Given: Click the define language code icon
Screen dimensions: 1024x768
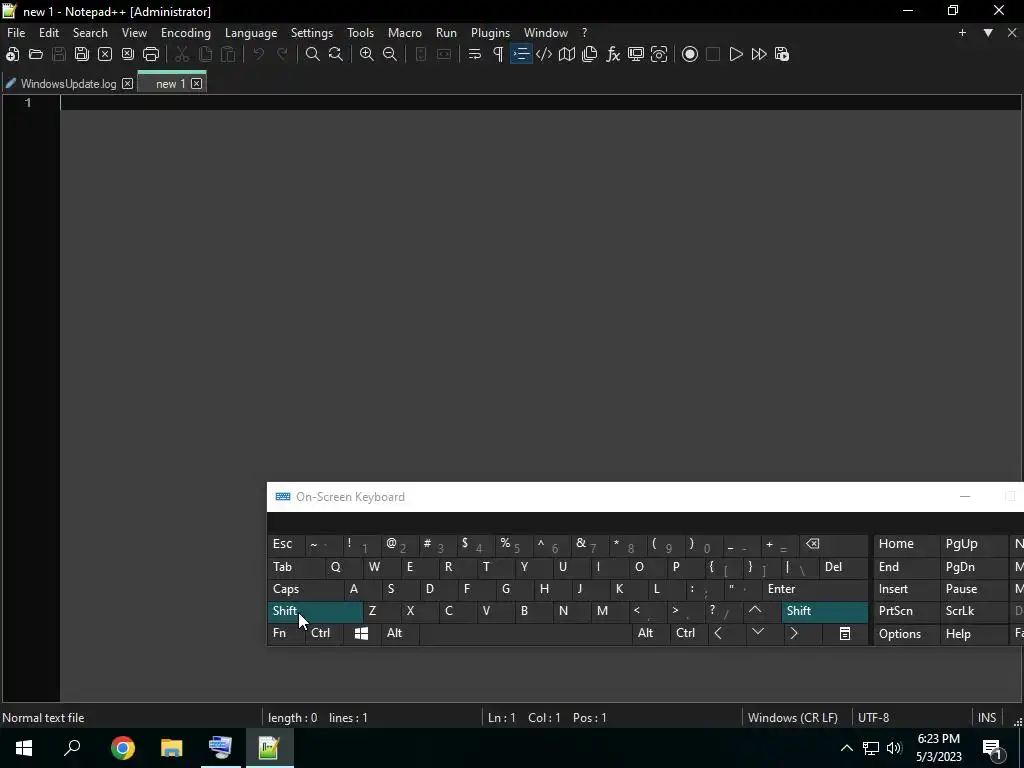Looking at the screenshot, I should pyautogui.click(x=543, y=54).
